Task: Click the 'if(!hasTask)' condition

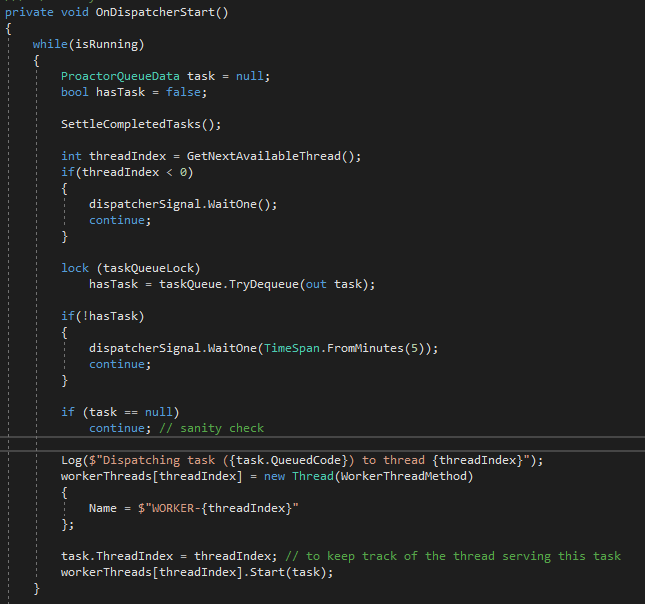Action: 103,316
